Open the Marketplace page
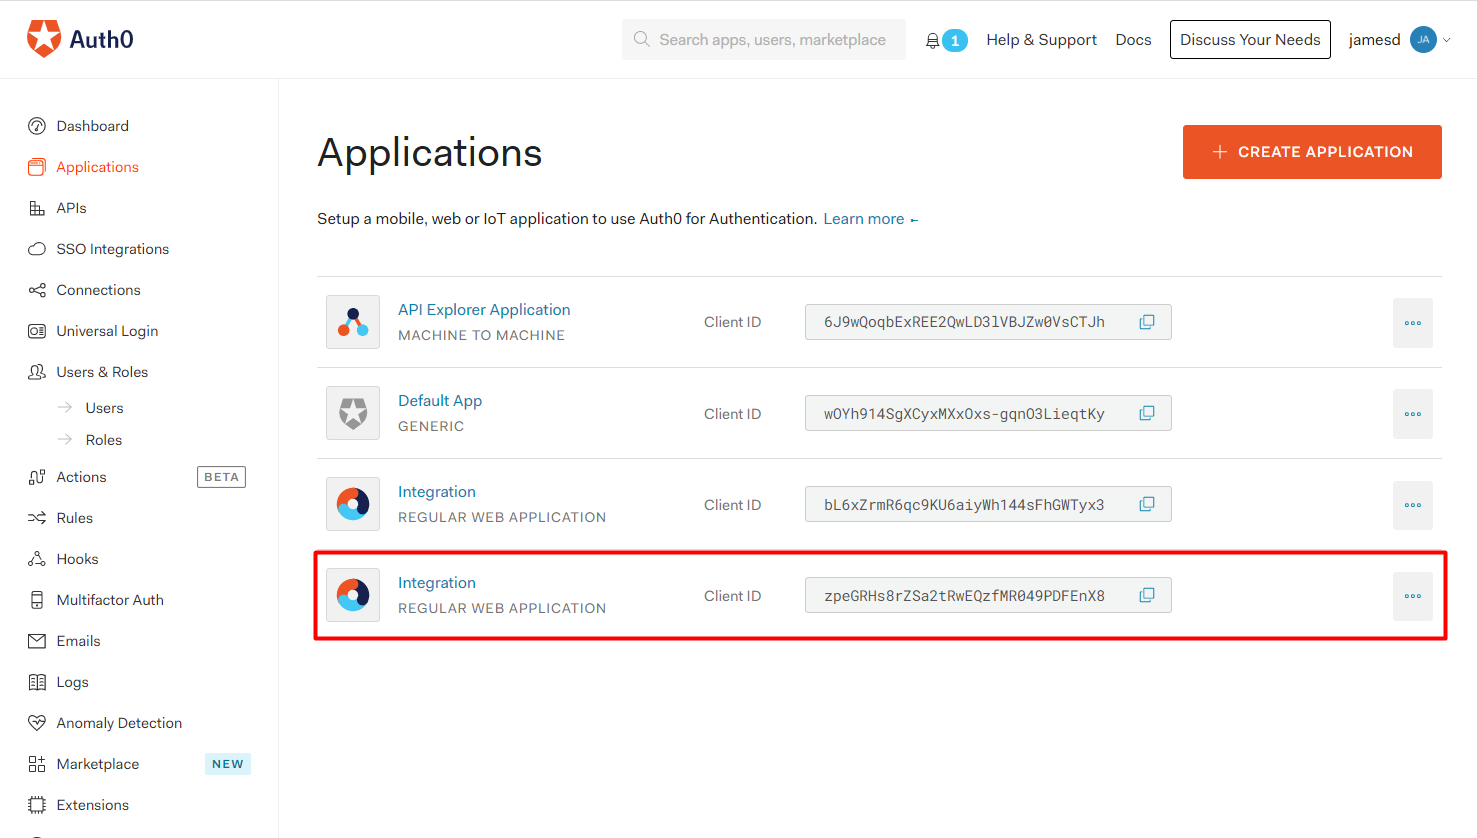1477x838 pixels. tap(98, 764)
